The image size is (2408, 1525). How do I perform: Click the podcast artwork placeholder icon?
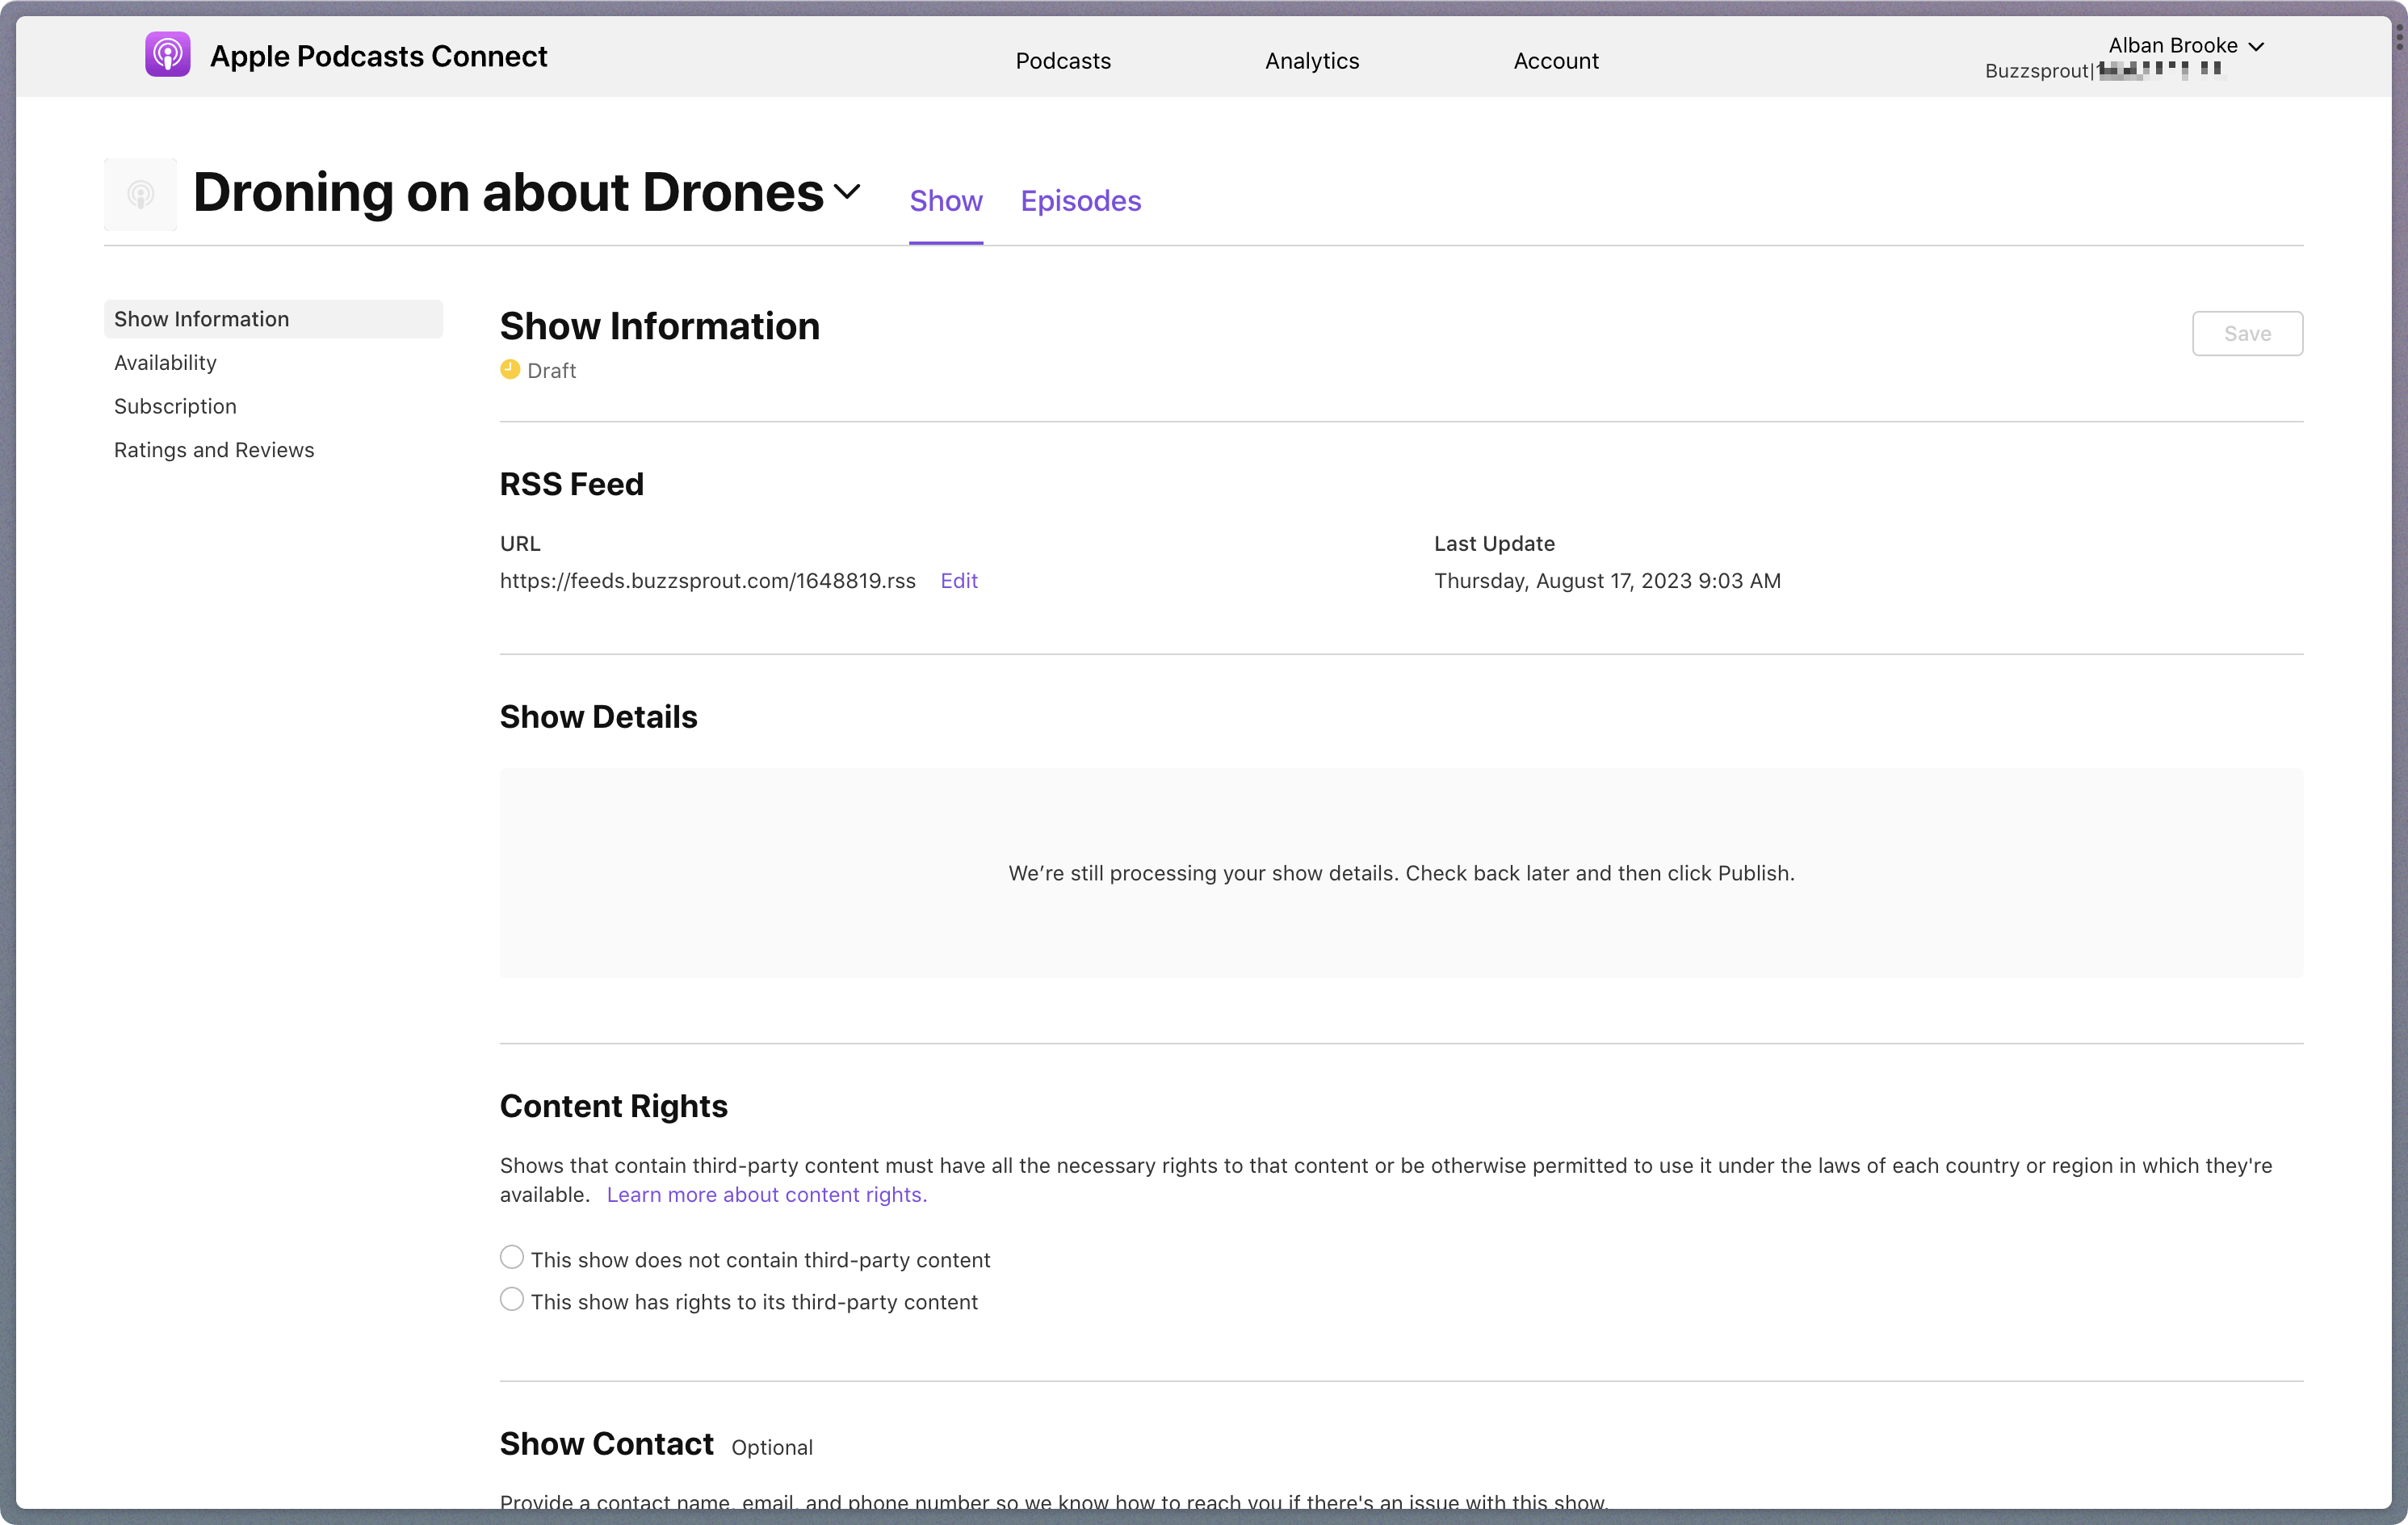click(x=139, y=194)
